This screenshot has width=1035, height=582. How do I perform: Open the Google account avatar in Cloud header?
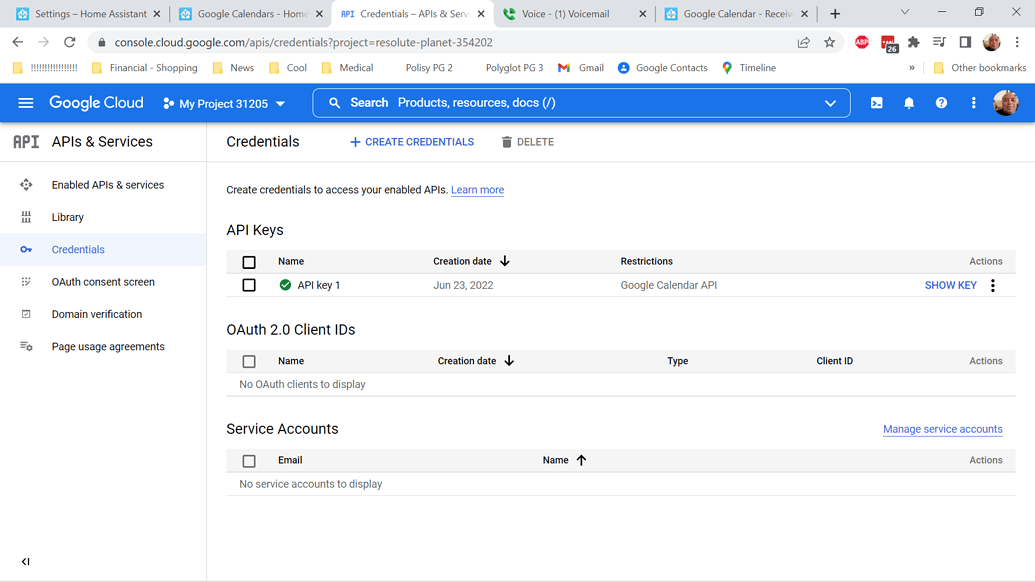tap(1006, 103)
